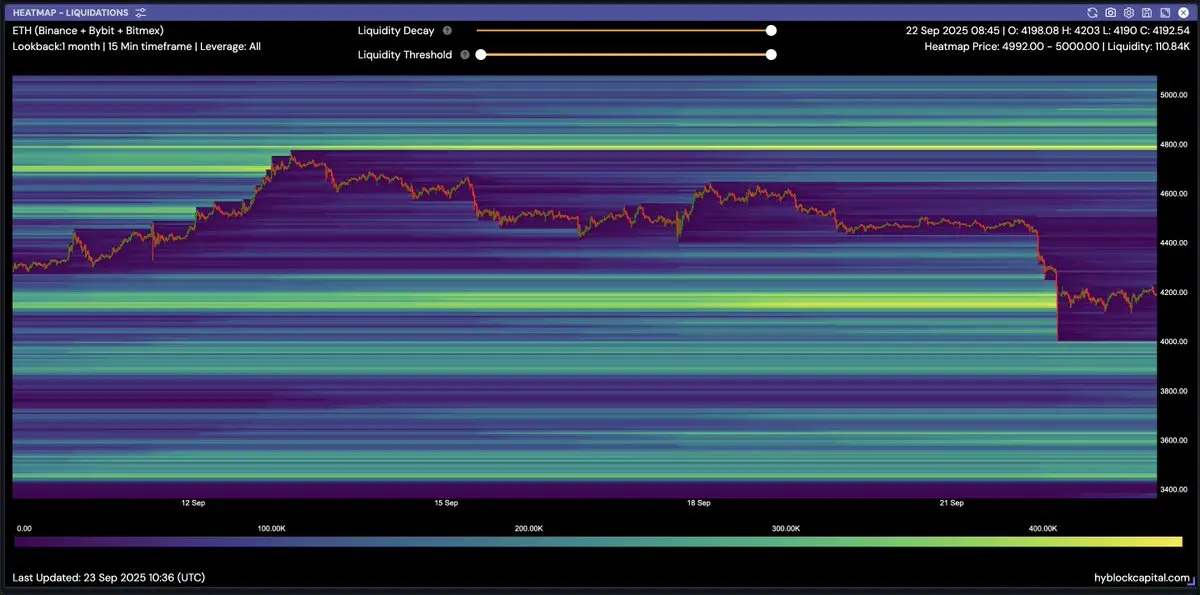Click the 3600.00 price axis label

point(1173,441)
